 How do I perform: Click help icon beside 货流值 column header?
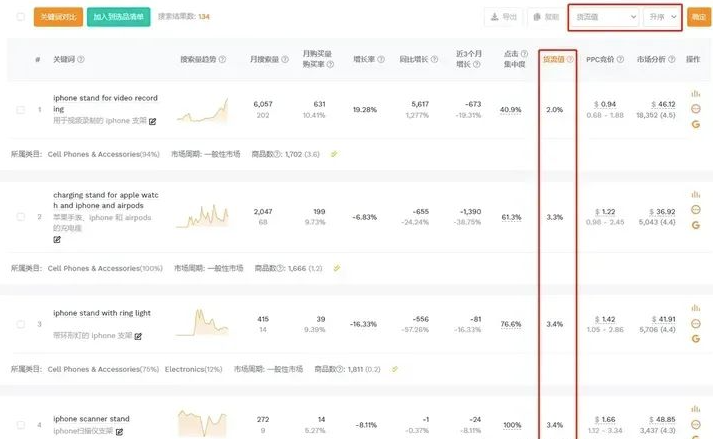pyautogui.click(x=570, y=59)
